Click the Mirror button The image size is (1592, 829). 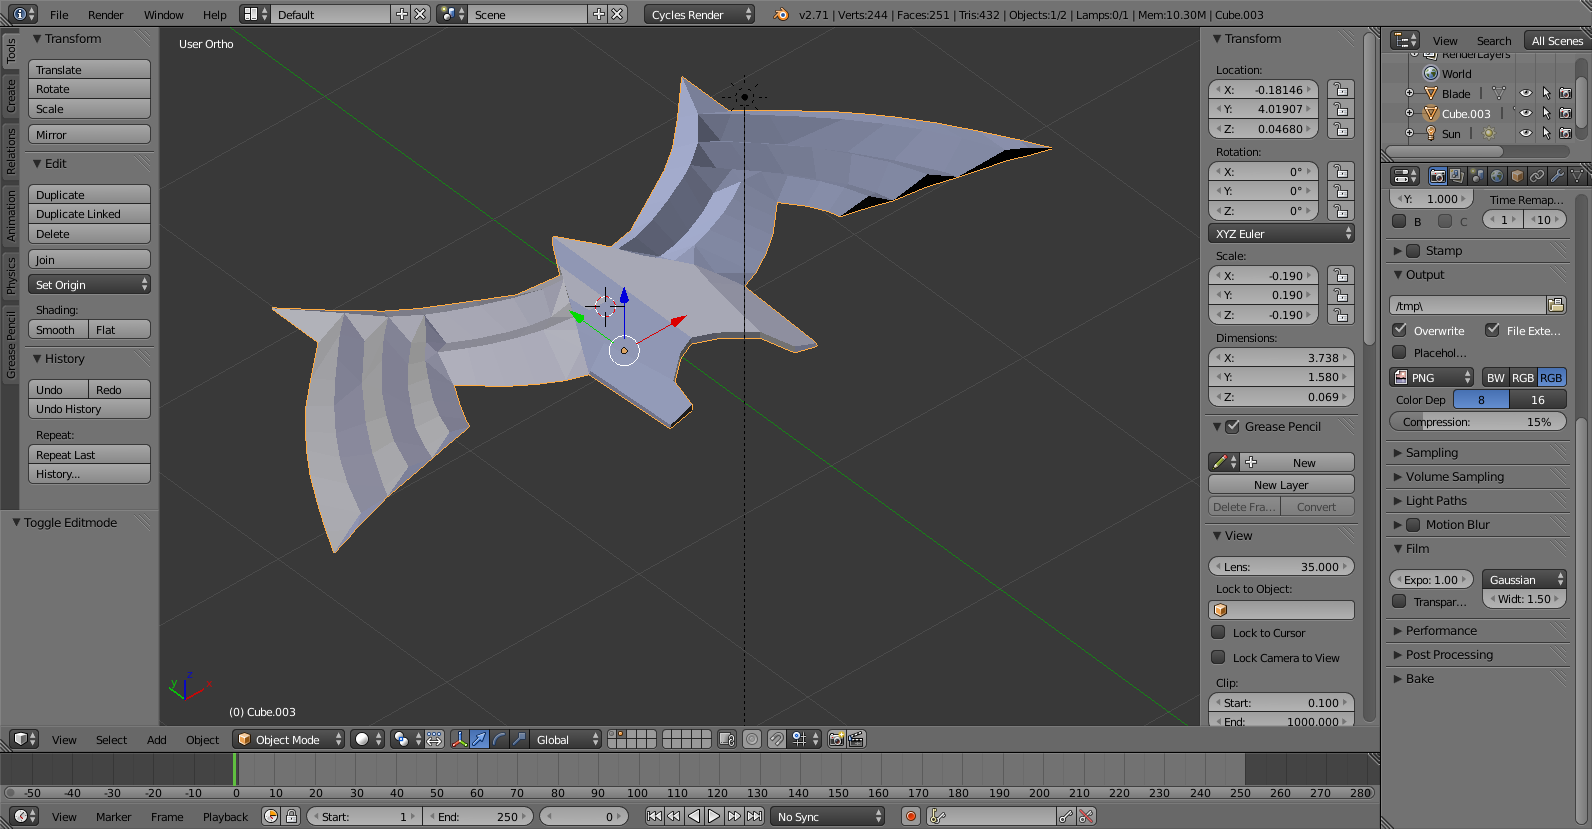(89, 135)
